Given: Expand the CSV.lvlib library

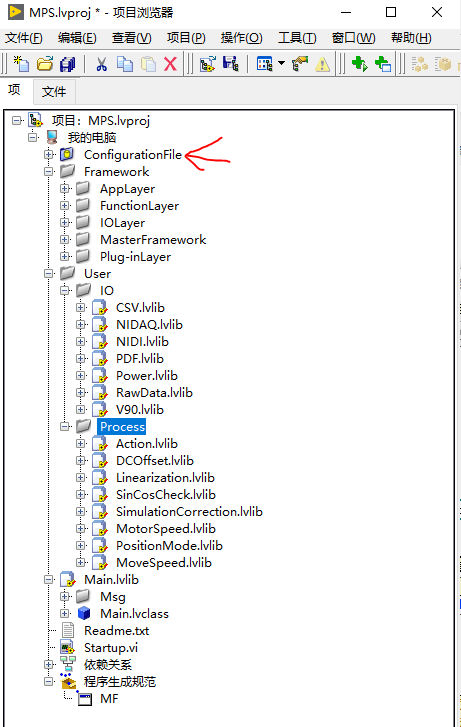Looking at the screenshot, I should 81,307.
